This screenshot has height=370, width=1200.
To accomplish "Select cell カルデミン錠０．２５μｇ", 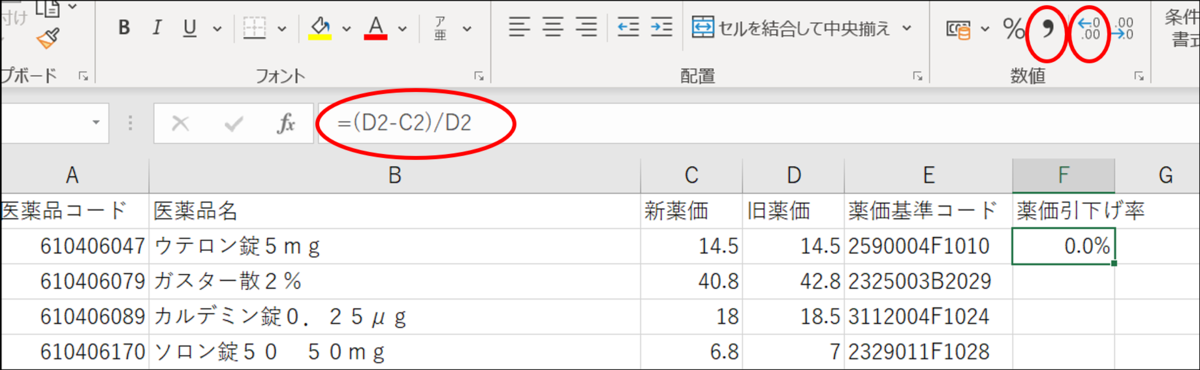I will 395,318.
